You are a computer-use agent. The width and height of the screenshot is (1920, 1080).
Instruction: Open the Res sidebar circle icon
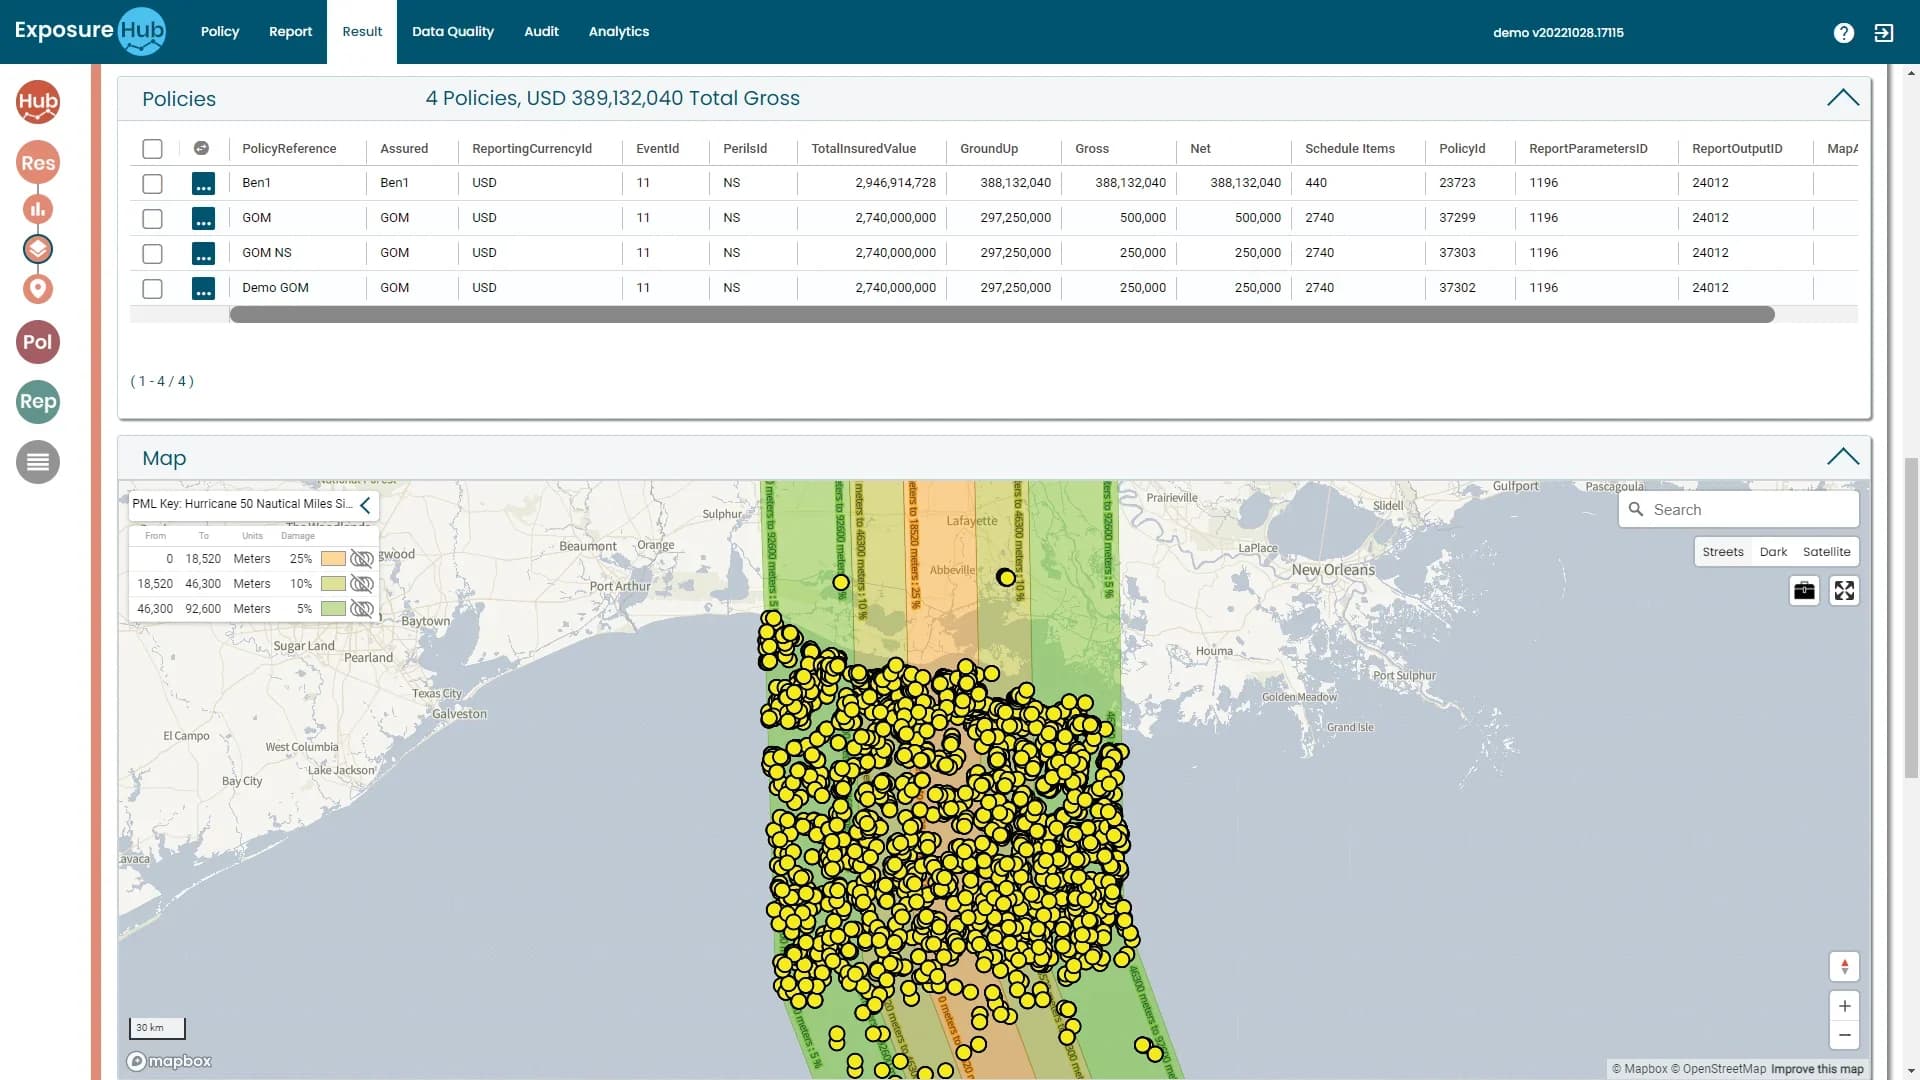[x=38, y=162]
